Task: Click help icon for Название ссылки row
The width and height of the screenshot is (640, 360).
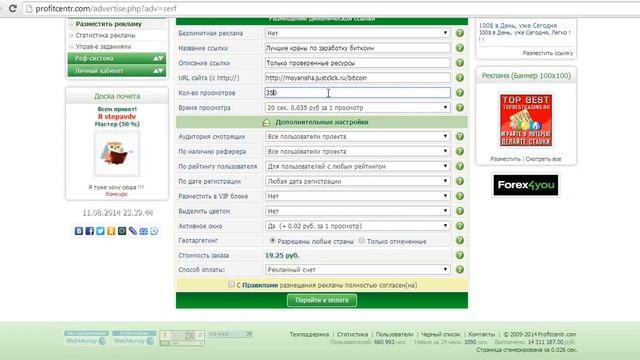Action: (x=460, y=48)
